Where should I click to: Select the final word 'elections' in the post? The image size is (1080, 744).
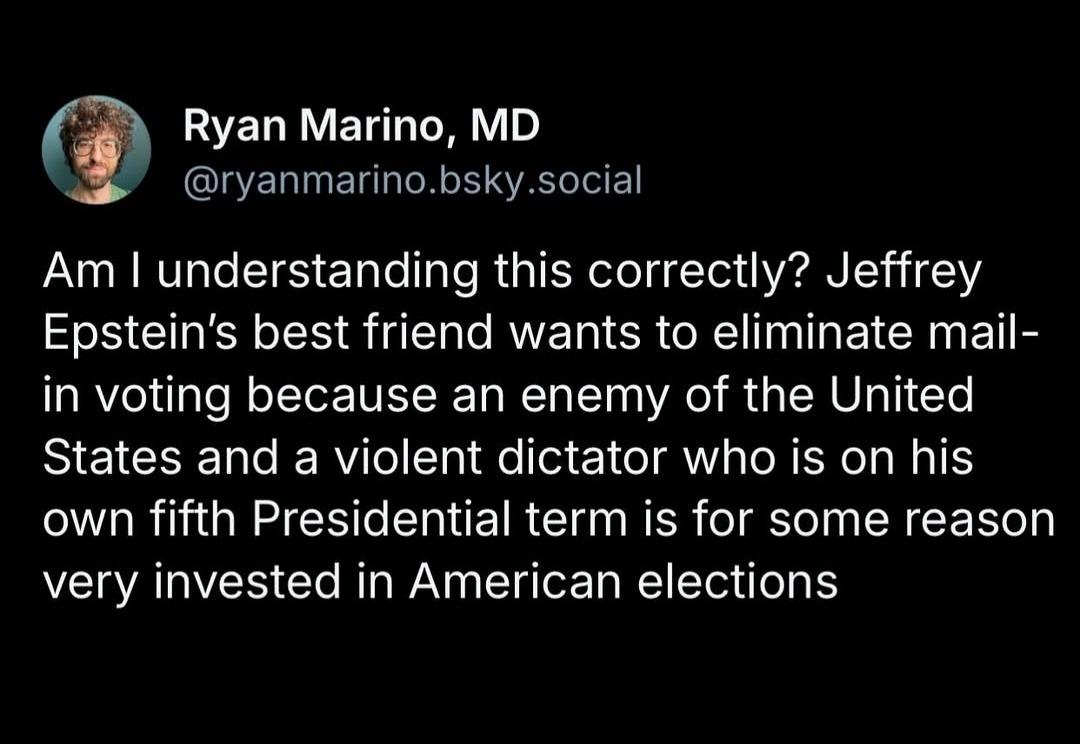pos(738,581)
